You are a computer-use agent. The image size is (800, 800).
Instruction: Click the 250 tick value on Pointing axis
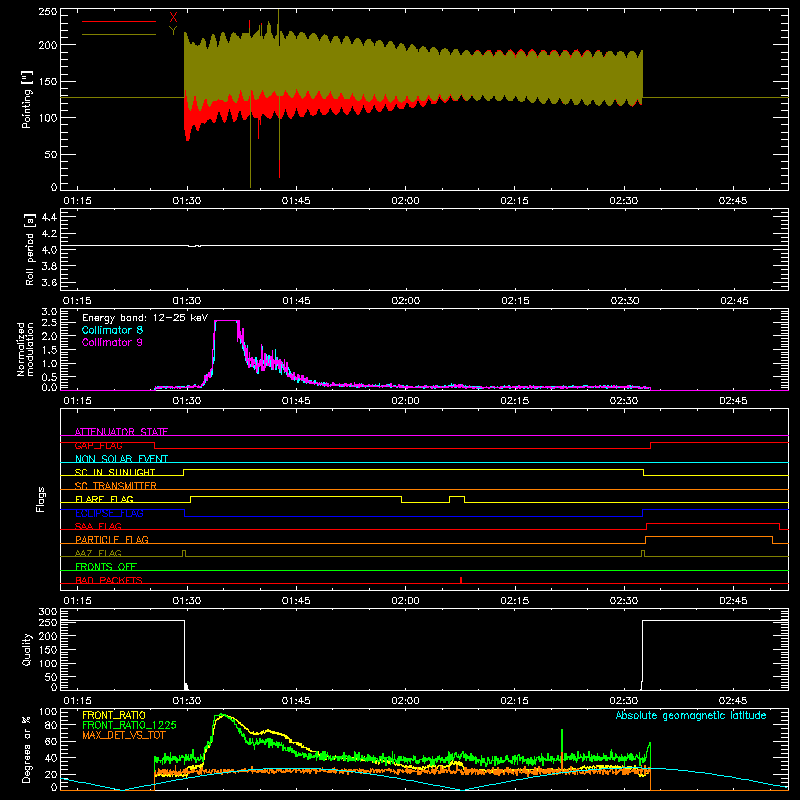[x=48, y=12]
